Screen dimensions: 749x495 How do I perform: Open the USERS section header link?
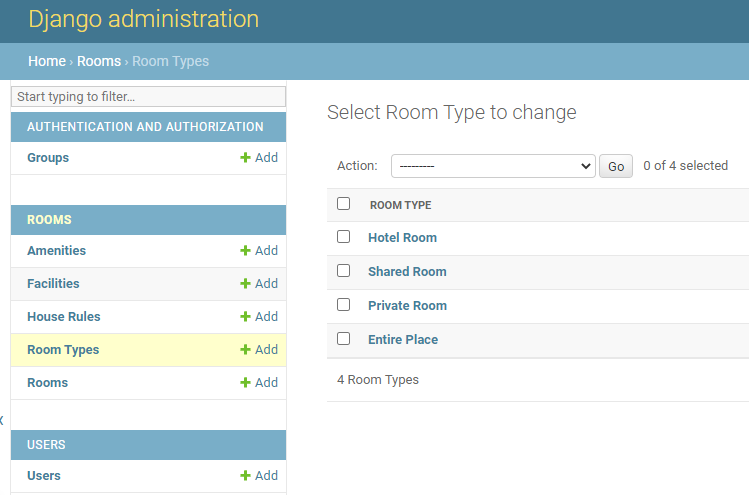point(46,445)
